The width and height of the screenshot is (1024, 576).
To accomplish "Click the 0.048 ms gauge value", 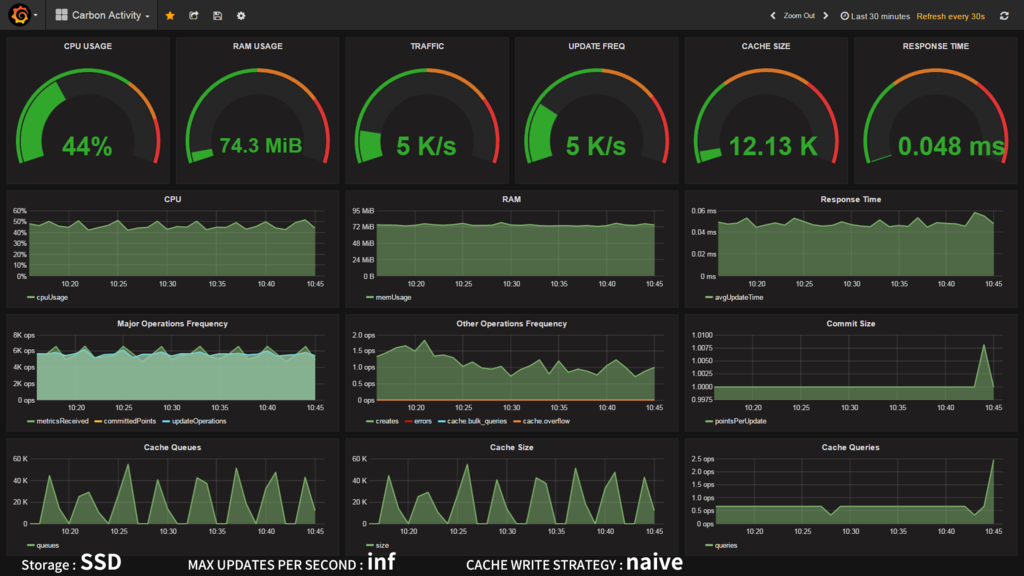I will click(950, 146).
